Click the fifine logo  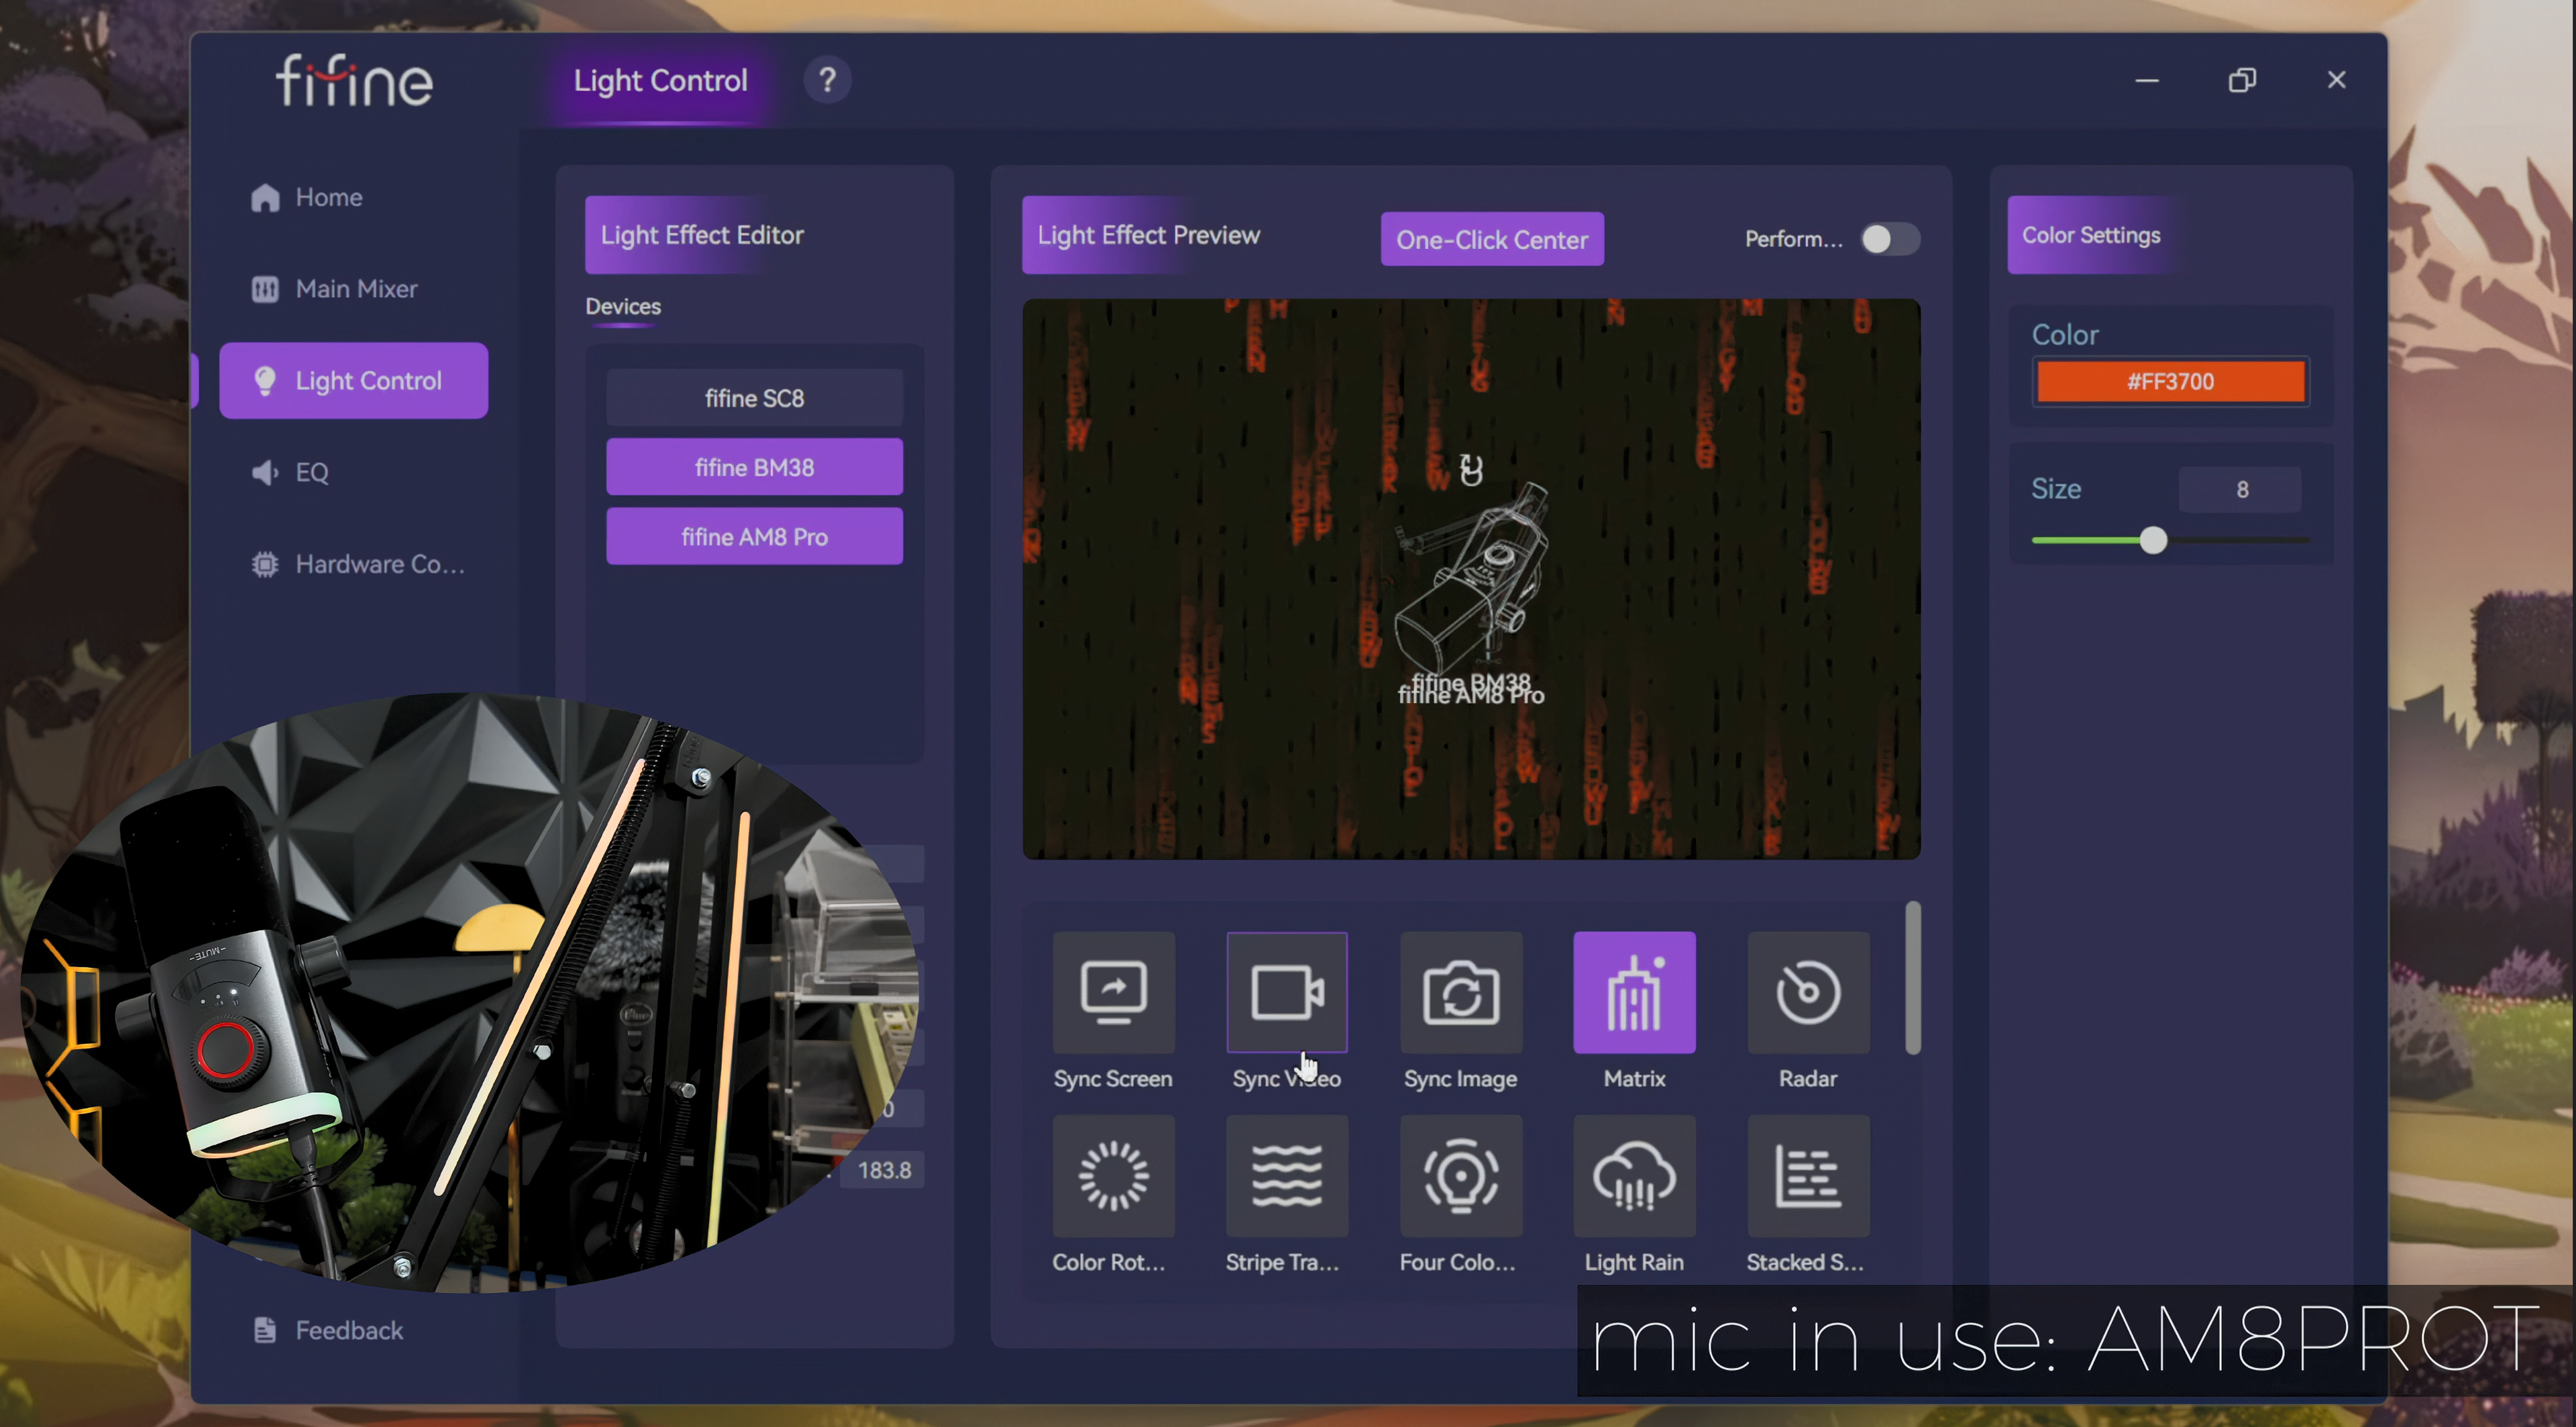(x=354, y=80)
